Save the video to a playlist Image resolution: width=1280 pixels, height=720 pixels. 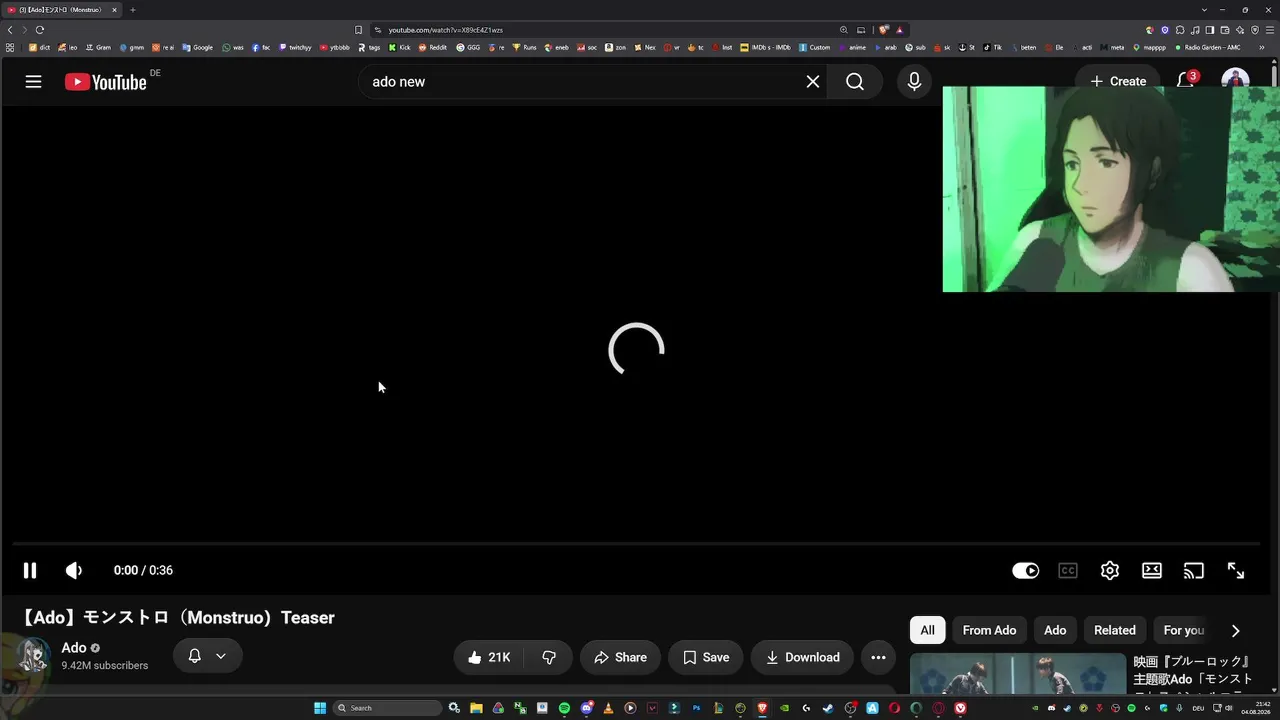pyautogui.click(x=706, y=657)
